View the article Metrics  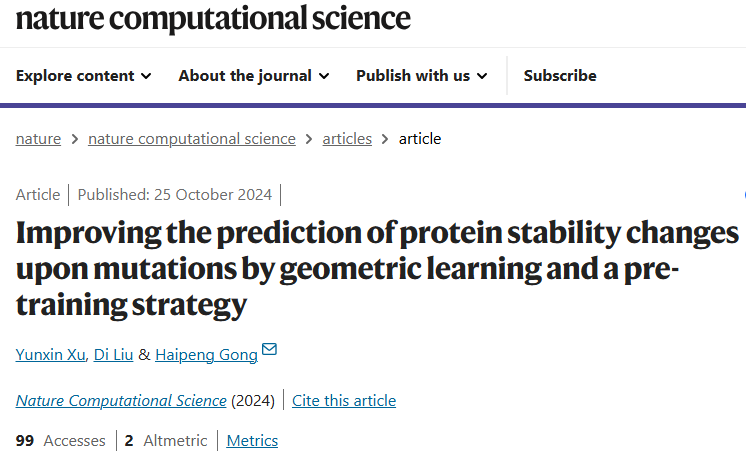tap(252, 441)
